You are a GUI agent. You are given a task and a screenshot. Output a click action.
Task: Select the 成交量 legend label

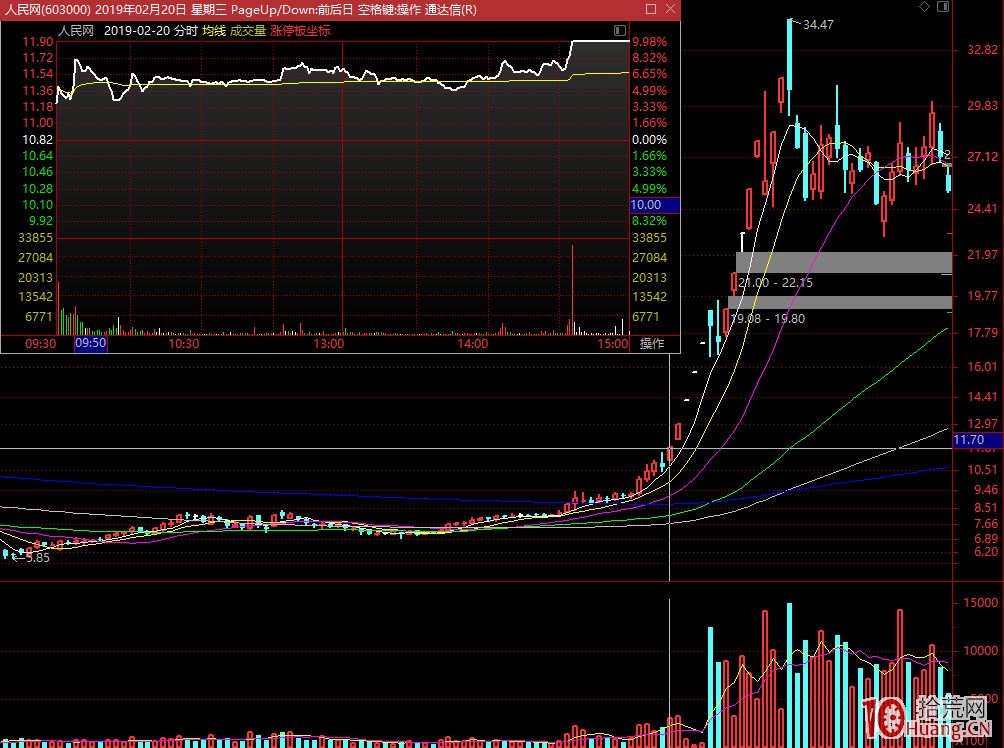pos(248,31)
